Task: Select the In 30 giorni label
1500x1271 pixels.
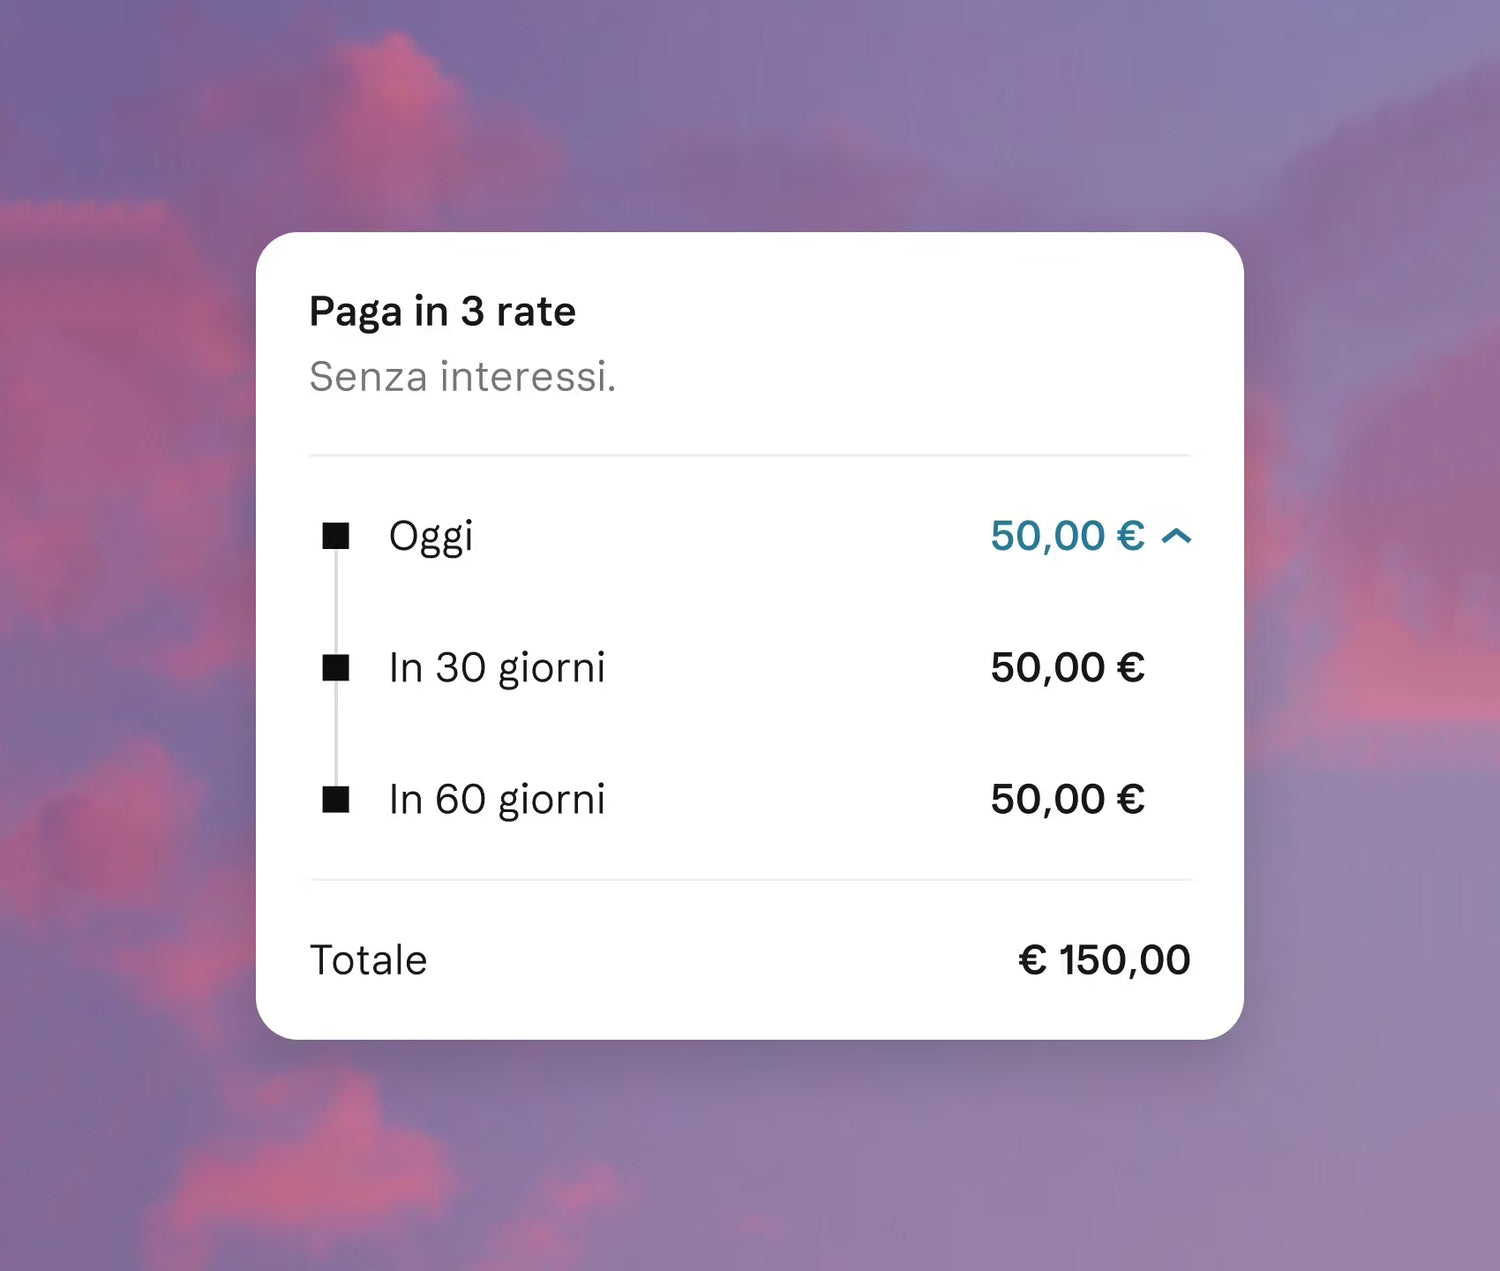Action: [497, 668]
